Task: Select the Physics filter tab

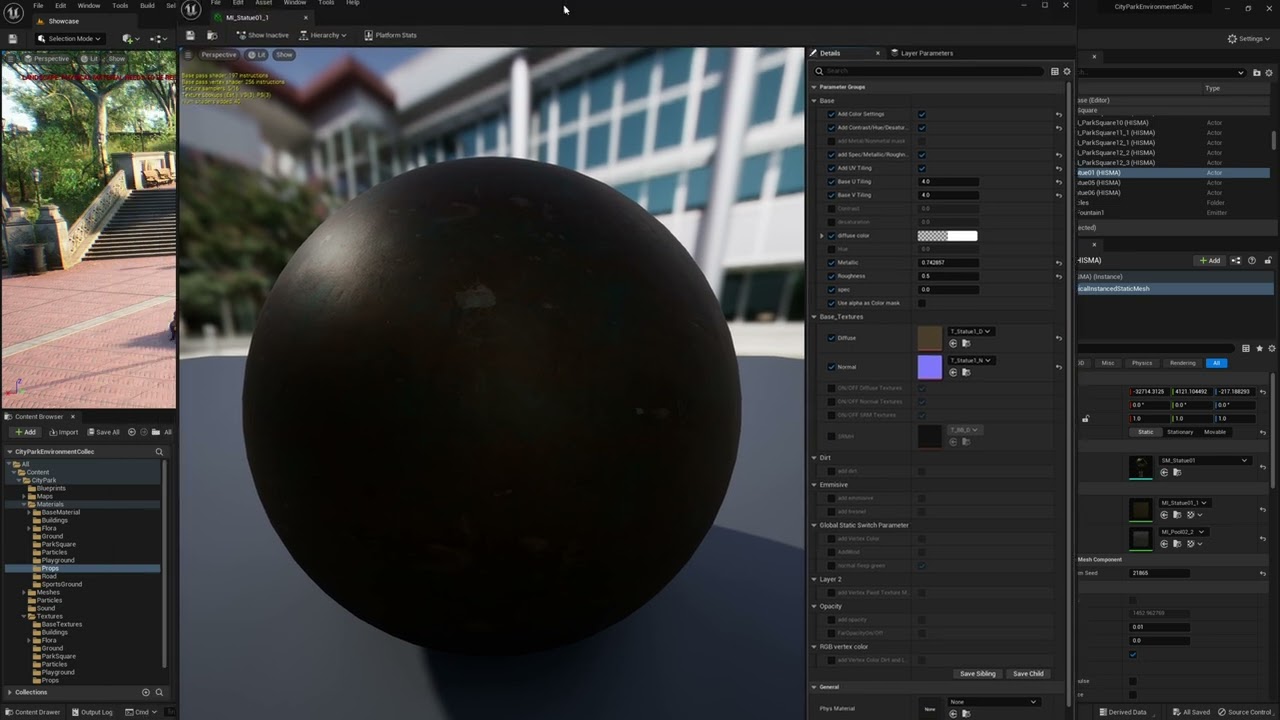Action: click(x=1142, y=363)
